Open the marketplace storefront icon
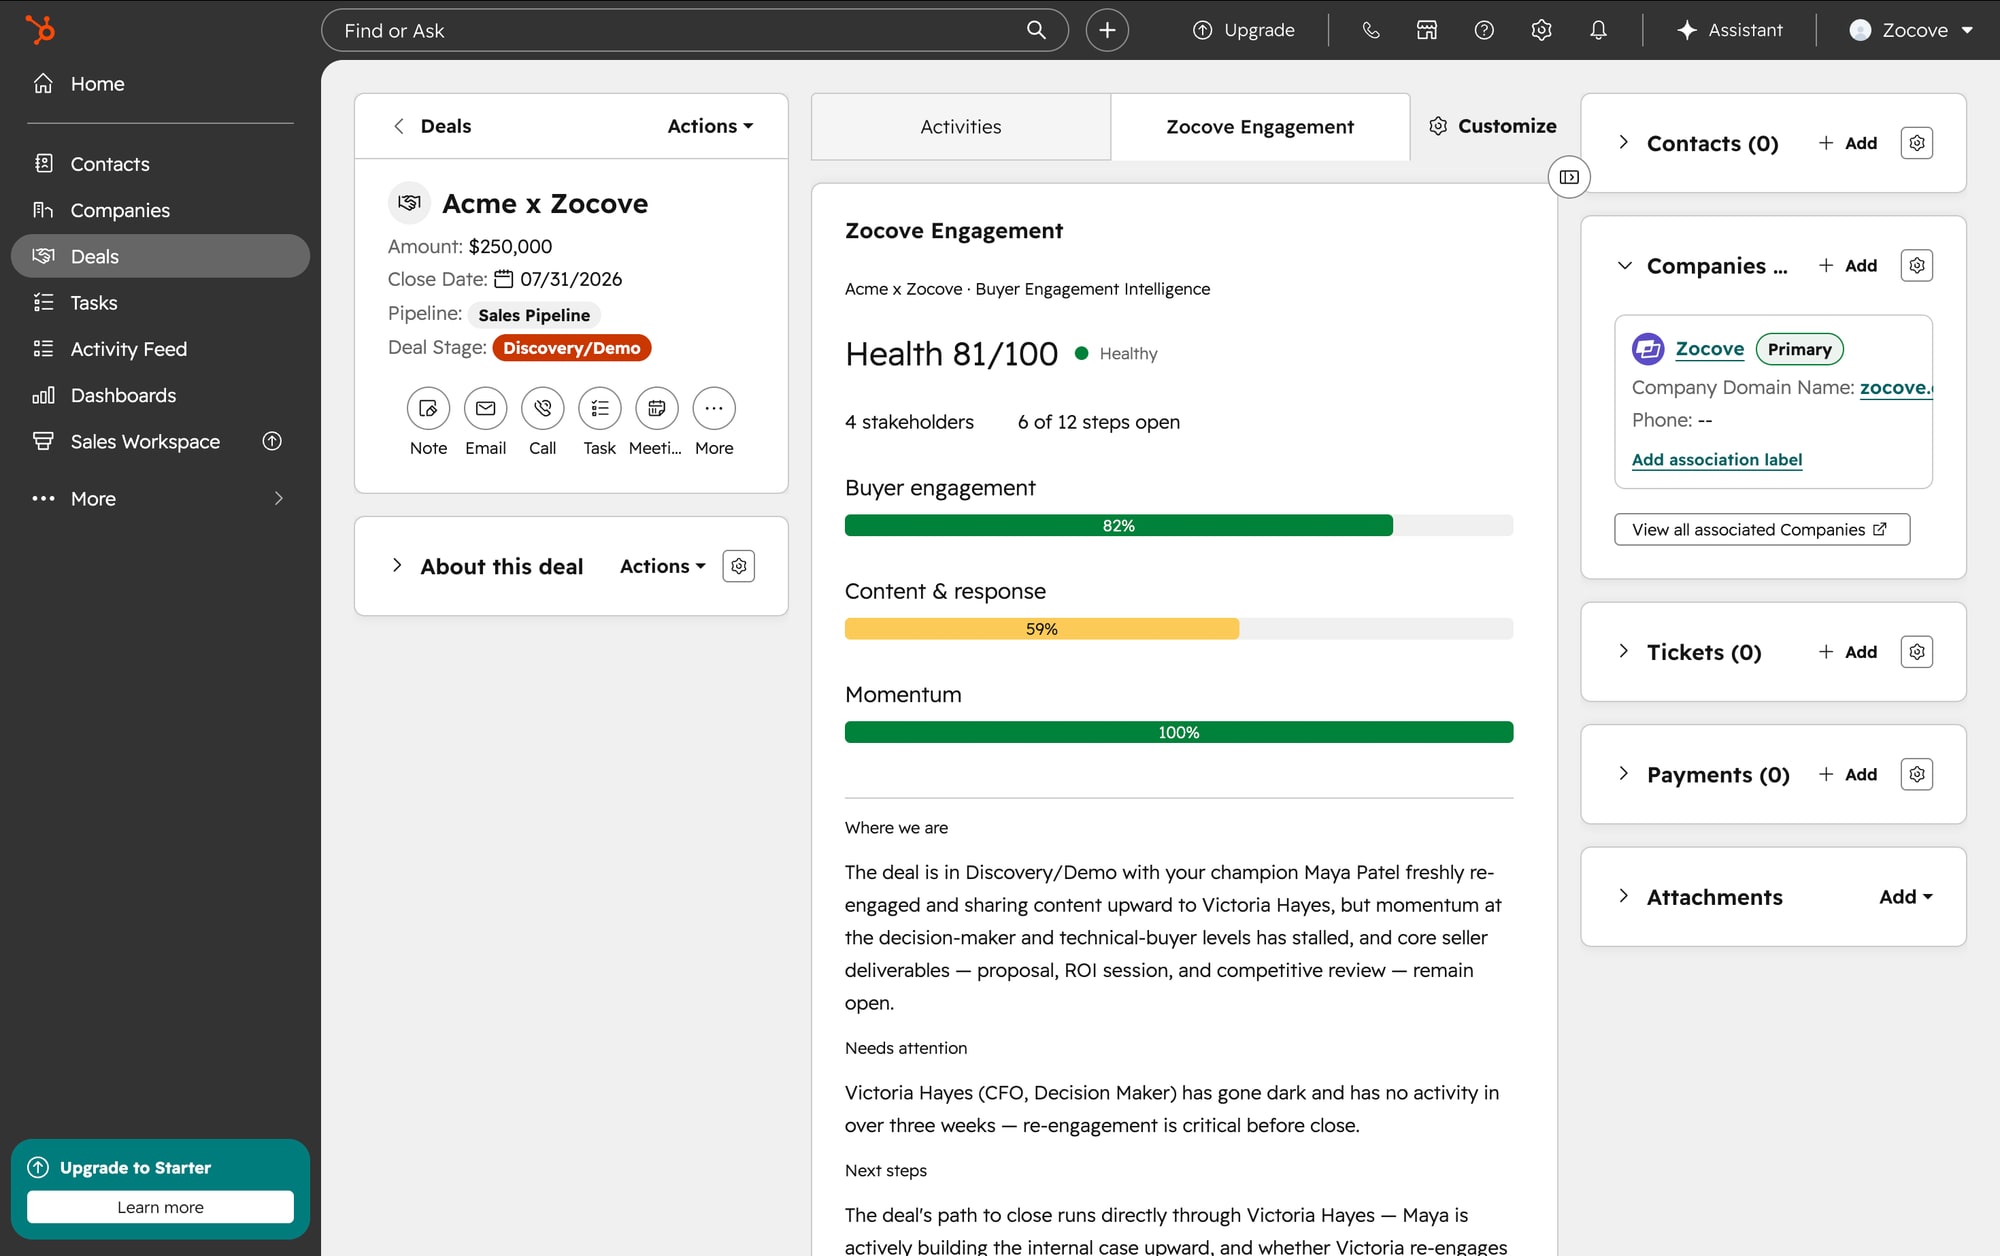Screen dimensions: 2000x1256 tap(1427, 30)
